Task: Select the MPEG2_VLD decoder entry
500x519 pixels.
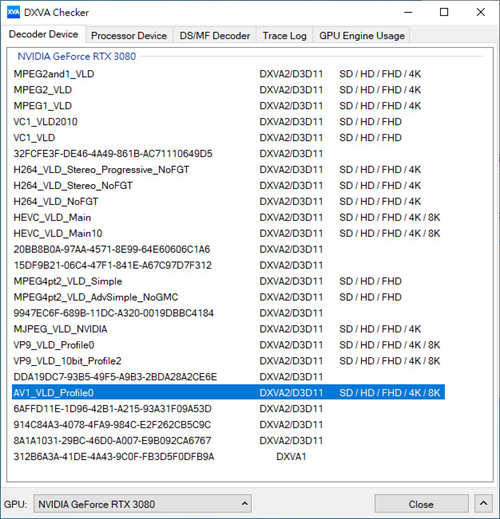Action: (x=228, y=90)
